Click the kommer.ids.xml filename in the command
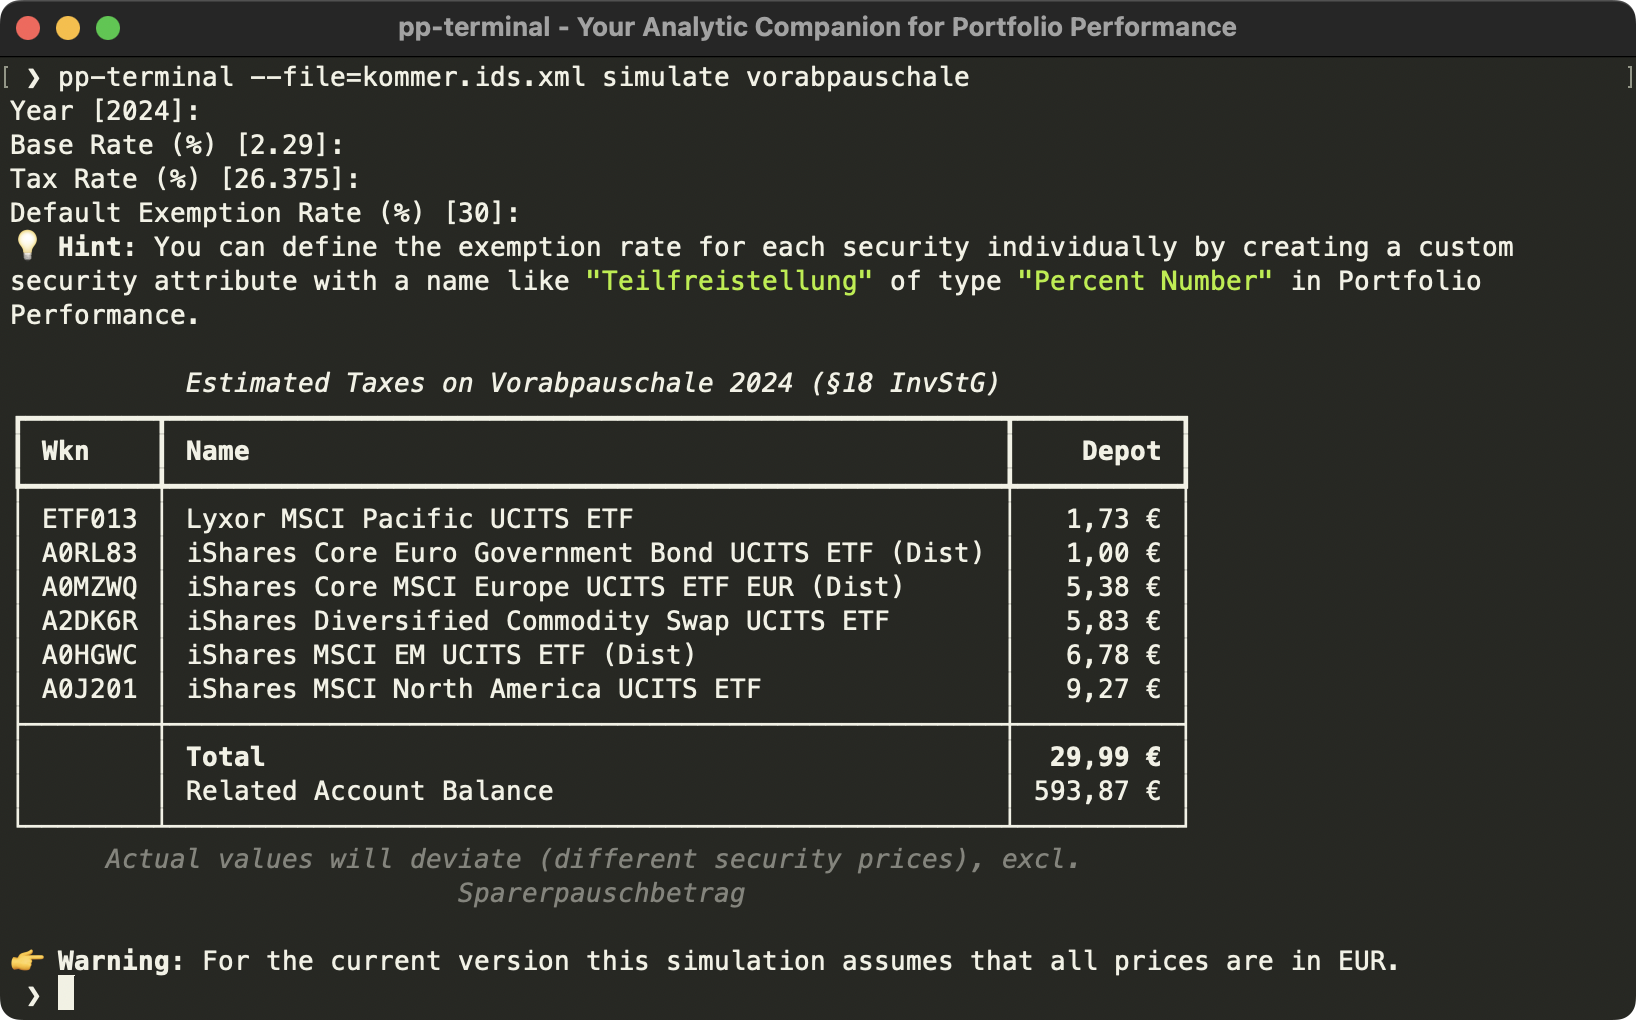Screen dimensions: 1636x1020 (x=475, y=77)
